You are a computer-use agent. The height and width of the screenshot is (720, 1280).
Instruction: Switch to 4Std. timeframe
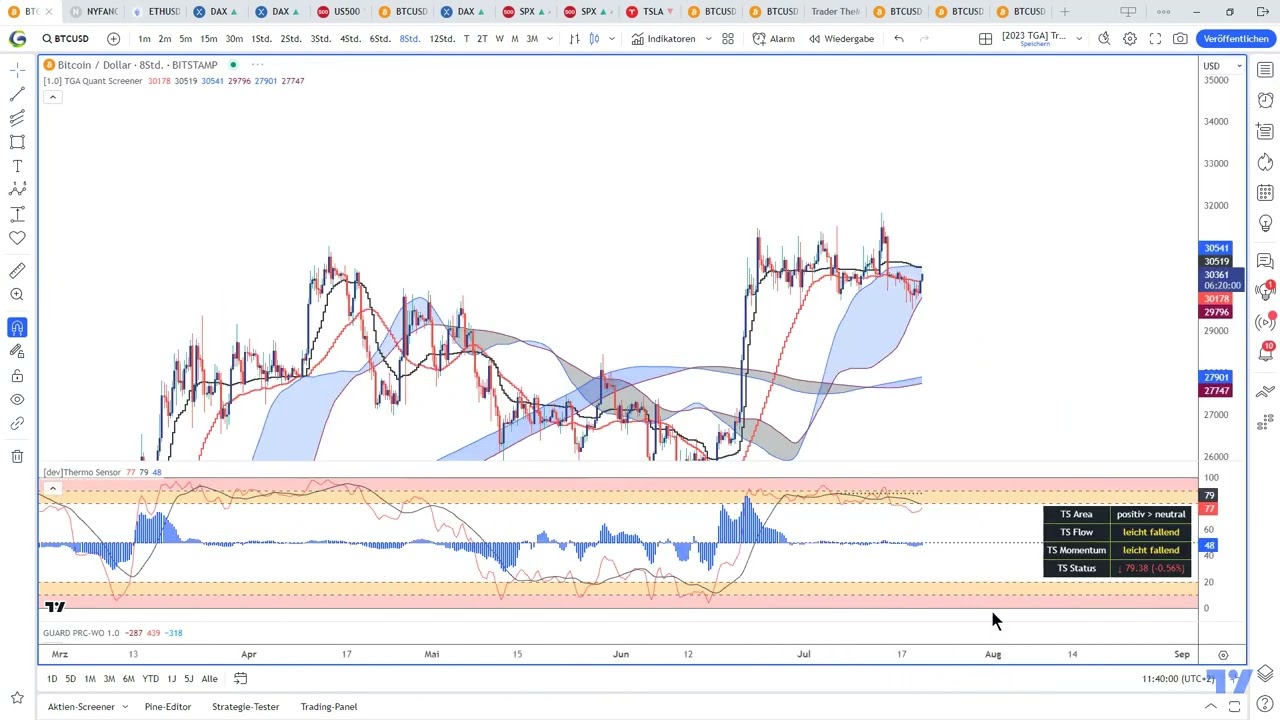pyautogui.click(x=350, y=38)
